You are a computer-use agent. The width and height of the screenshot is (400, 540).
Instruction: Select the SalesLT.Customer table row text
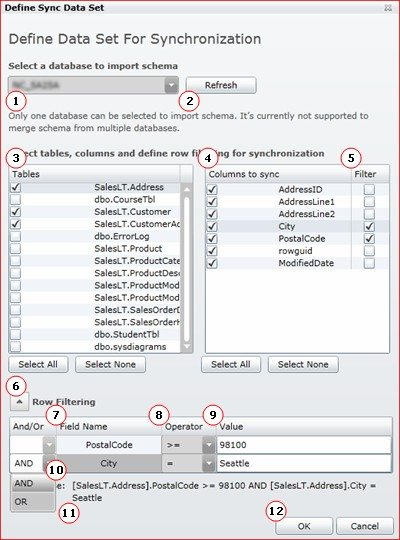coord(133,212)
